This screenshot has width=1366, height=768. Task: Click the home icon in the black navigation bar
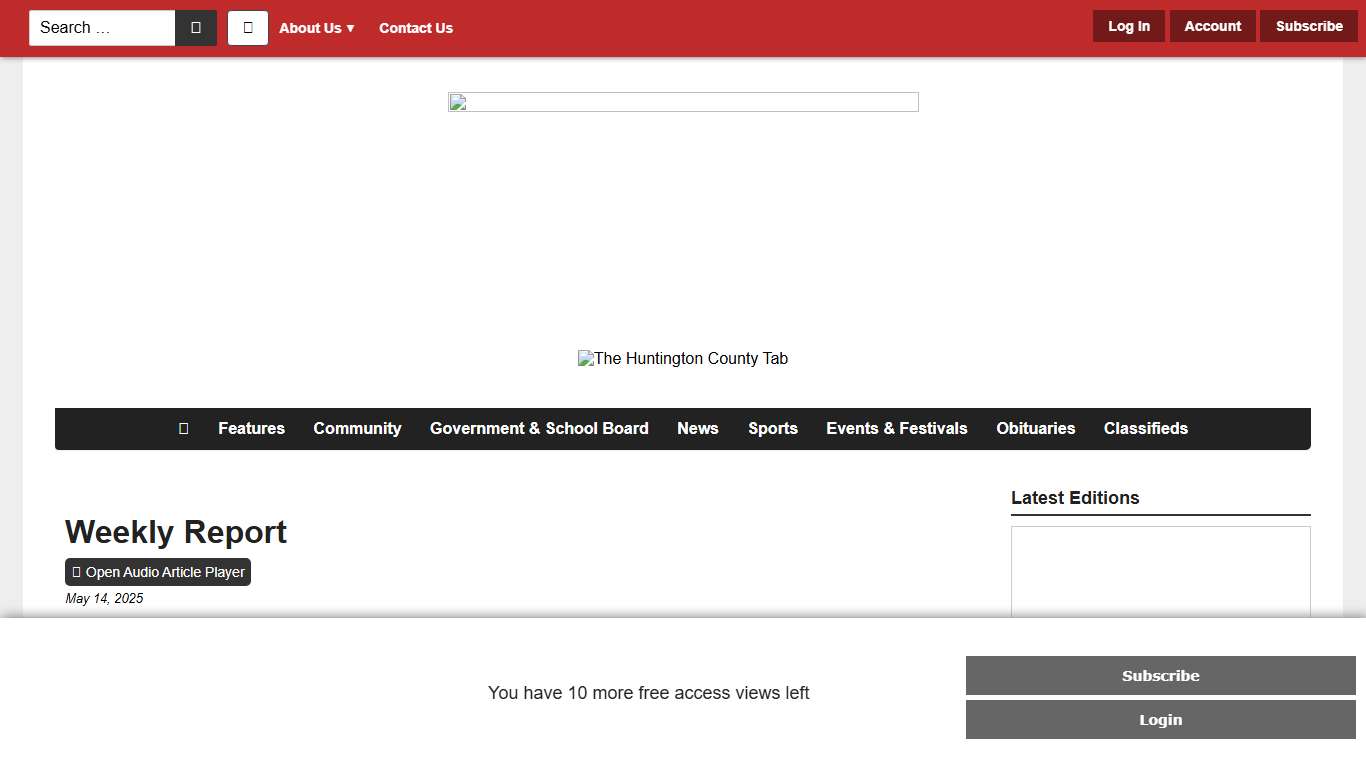[x=183, y=429]
